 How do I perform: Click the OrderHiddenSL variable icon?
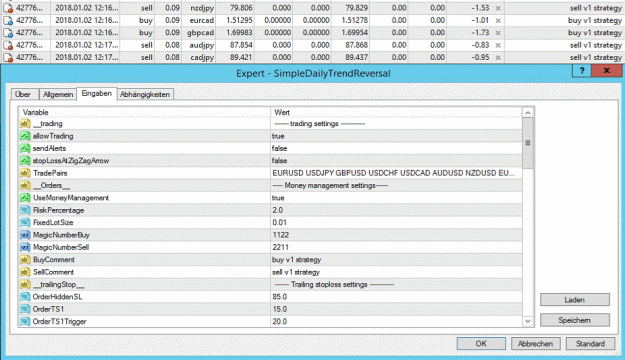[x=25, y=297]
